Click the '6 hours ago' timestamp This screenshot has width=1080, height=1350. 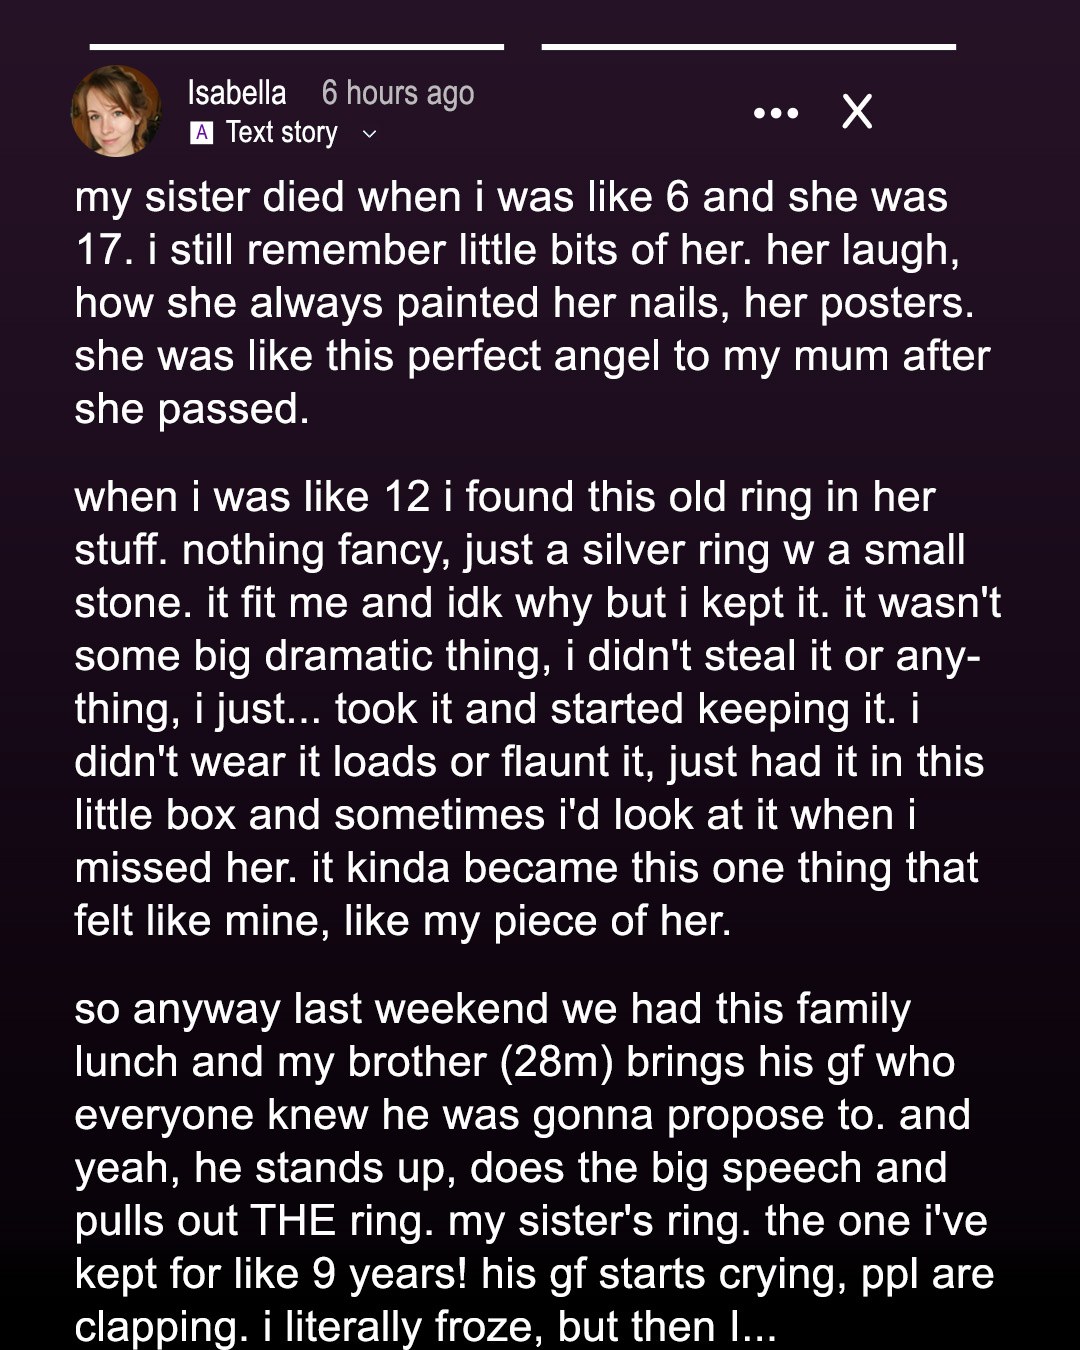(397, 93)
